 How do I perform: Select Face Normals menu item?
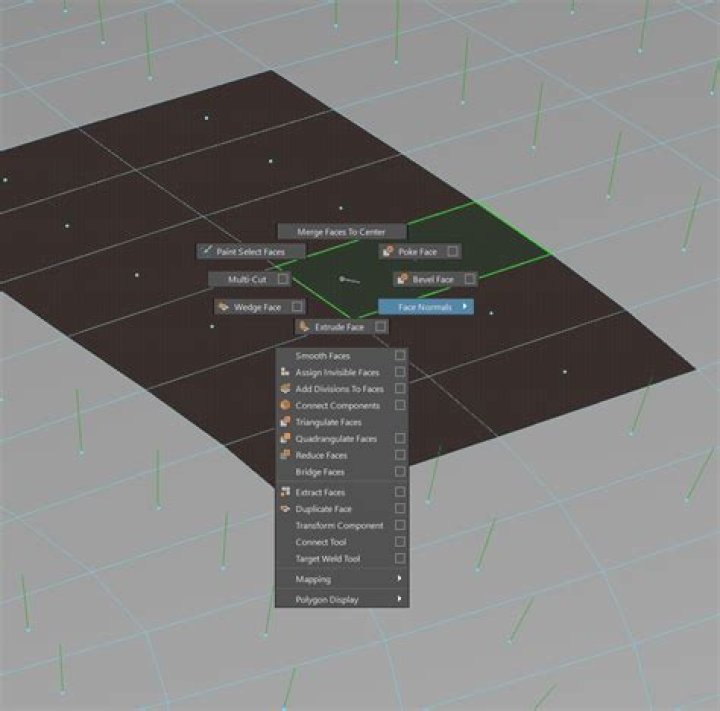(x=426, y=307)
